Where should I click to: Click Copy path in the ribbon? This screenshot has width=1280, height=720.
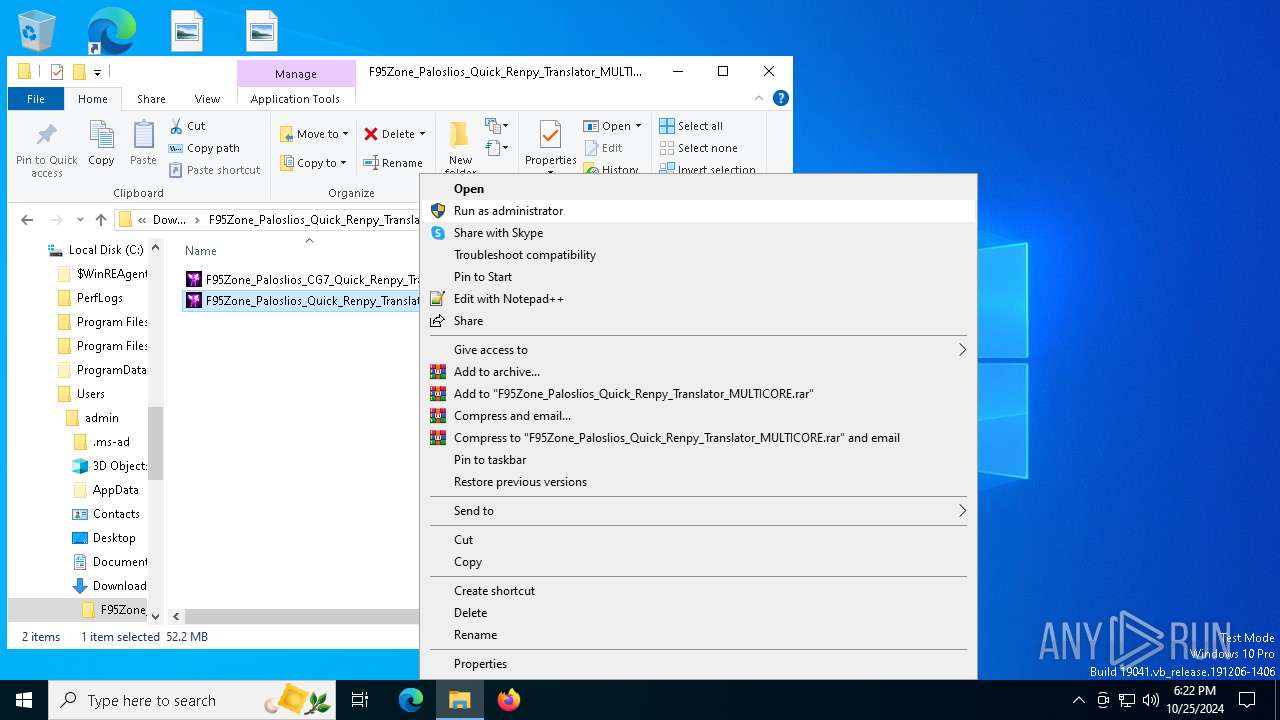click(x=204, y=148)
